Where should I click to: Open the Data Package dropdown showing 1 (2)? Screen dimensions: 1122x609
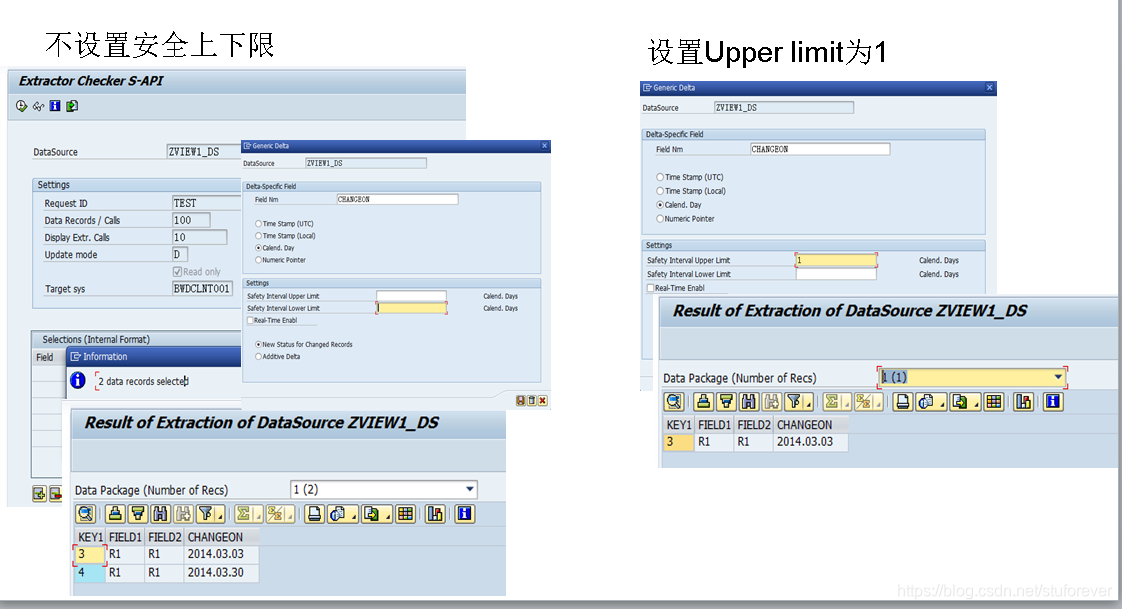pyautogui.click(x=469, y=489)
